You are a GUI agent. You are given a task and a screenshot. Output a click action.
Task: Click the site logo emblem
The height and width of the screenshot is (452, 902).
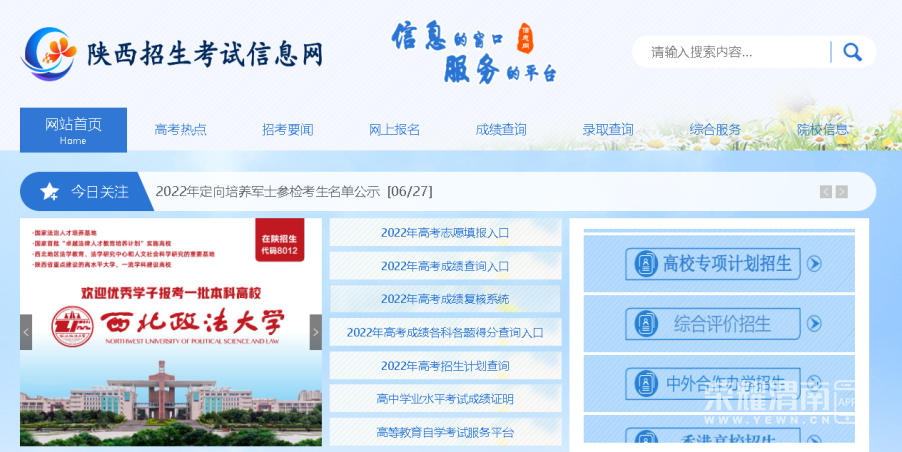click(50, 53)
